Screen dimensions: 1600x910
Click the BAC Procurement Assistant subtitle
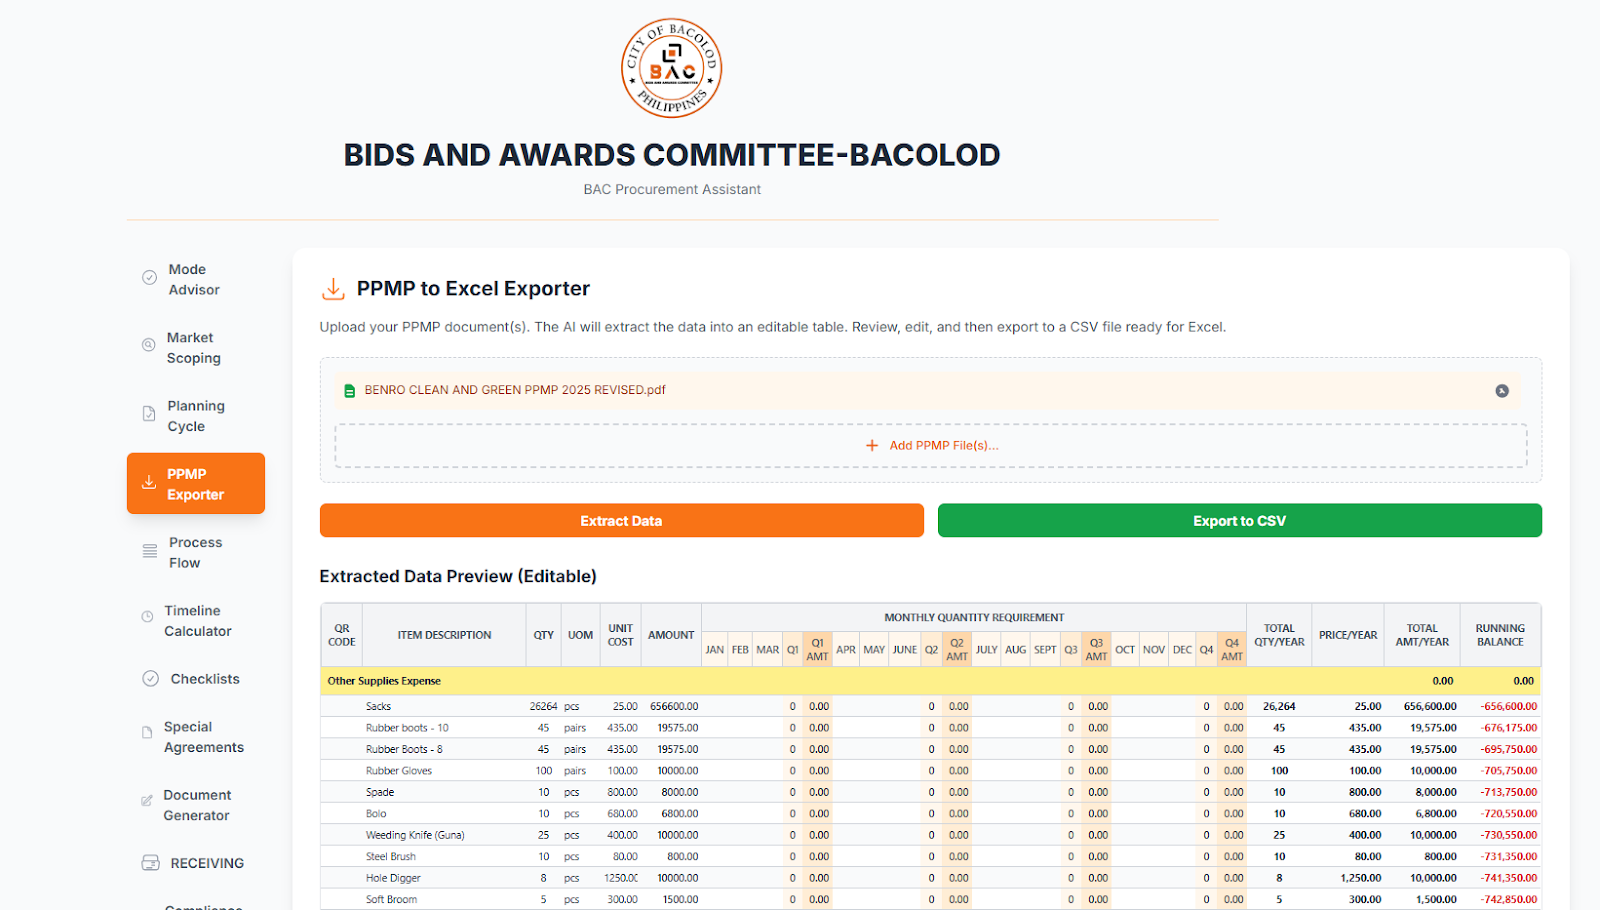pos(672,190)
